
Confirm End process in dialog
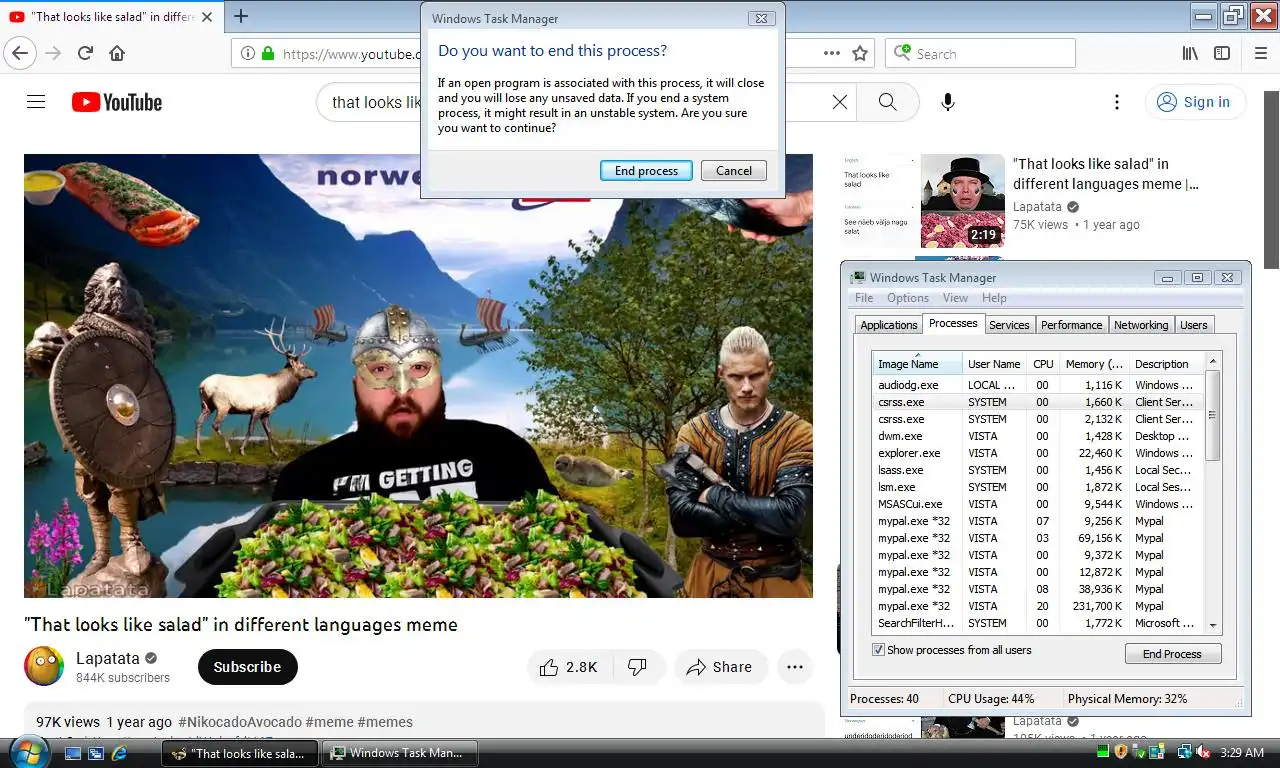click(646, 171)
